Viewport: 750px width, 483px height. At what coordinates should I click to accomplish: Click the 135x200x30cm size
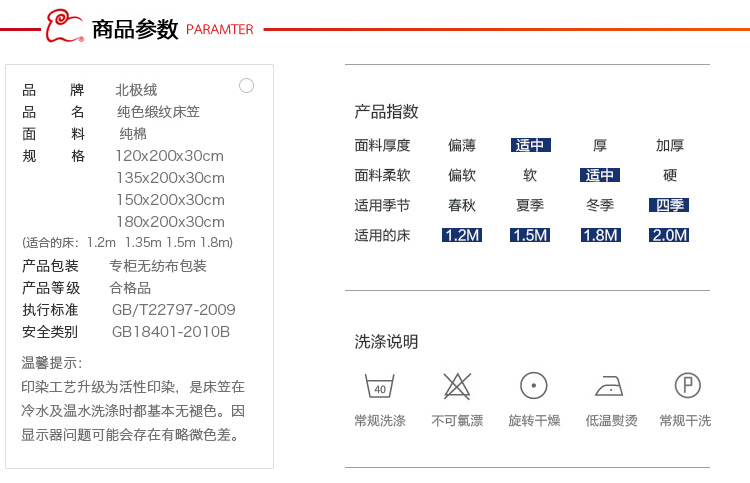point(170,178)
